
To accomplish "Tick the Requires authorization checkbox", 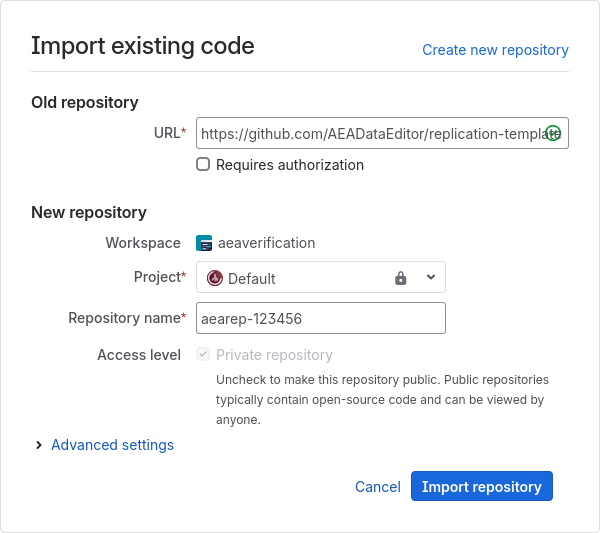I will click(203, 165).
